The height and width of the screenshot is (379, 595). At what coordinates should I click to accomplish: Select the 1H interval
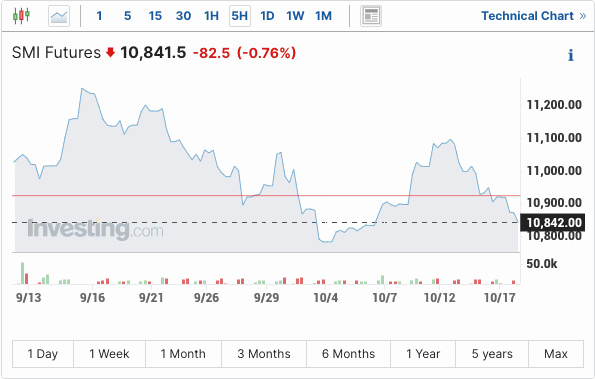211,16
